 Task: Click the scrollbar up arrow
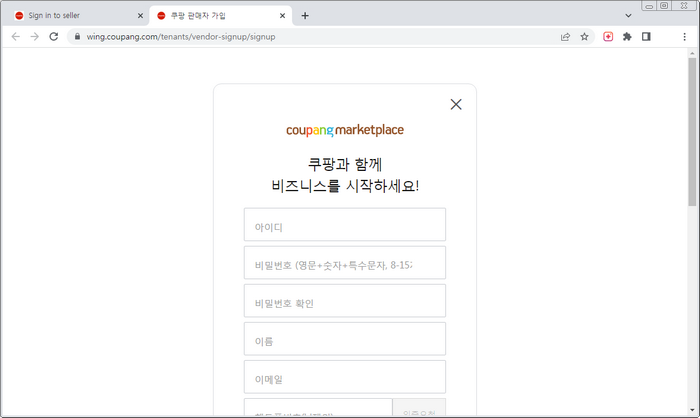692,53
